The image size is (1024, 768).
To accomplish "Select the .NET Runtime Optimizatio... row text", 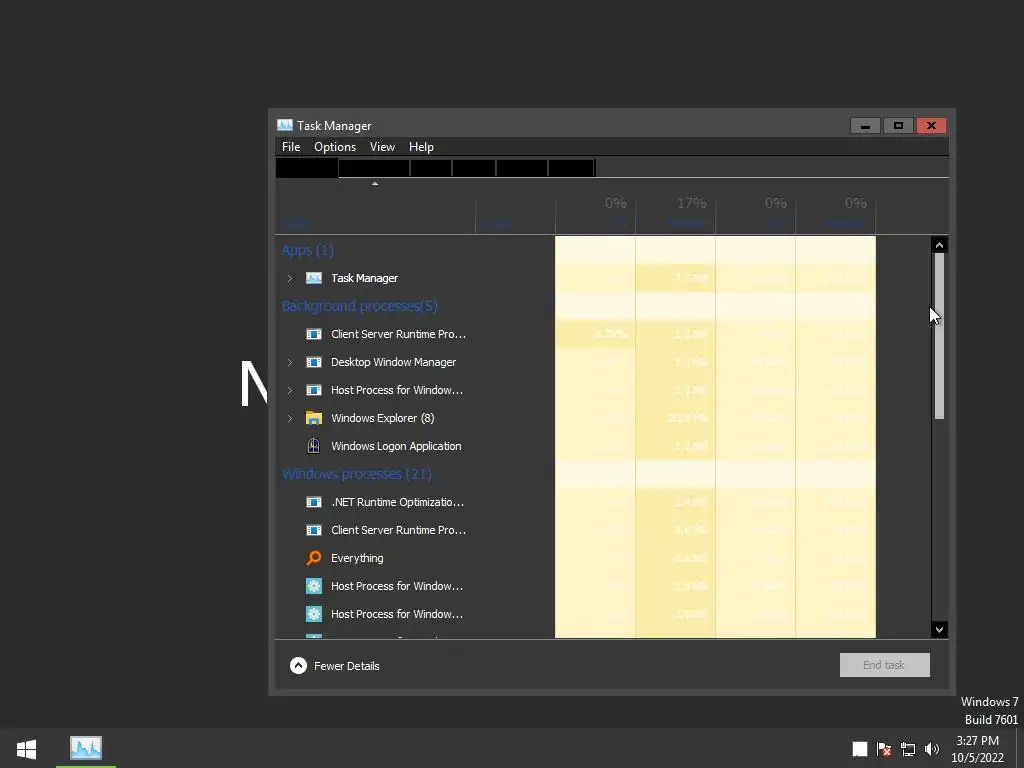I will point(398,502).
